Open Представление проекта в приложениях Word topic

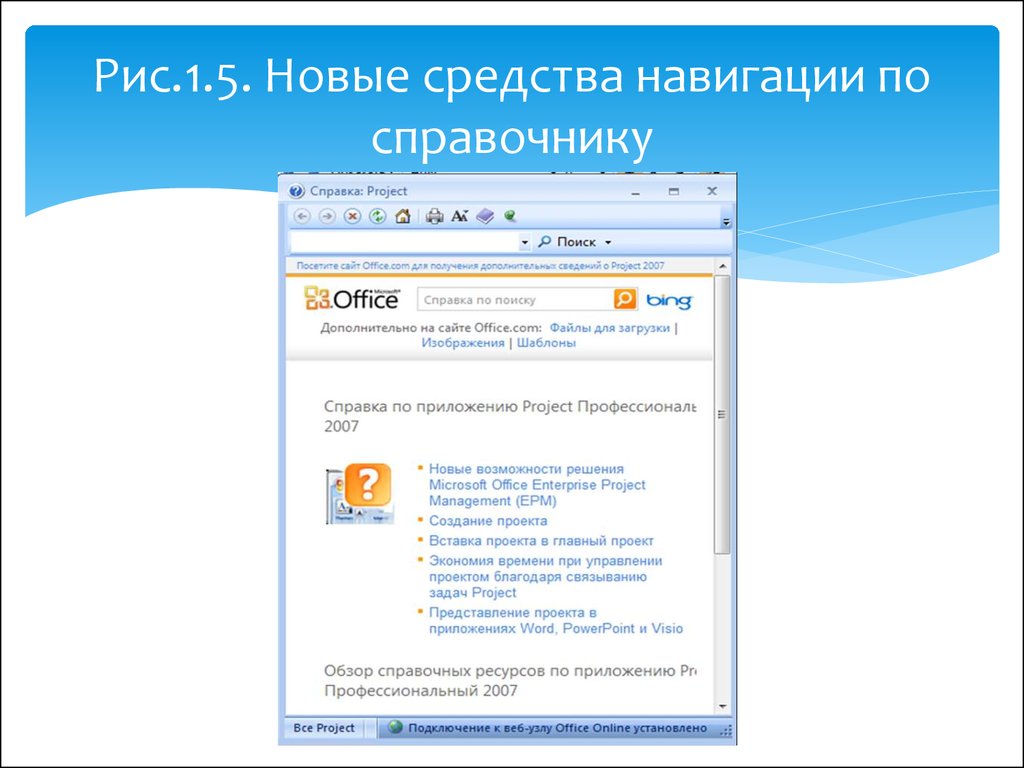(x=556, y=620)
